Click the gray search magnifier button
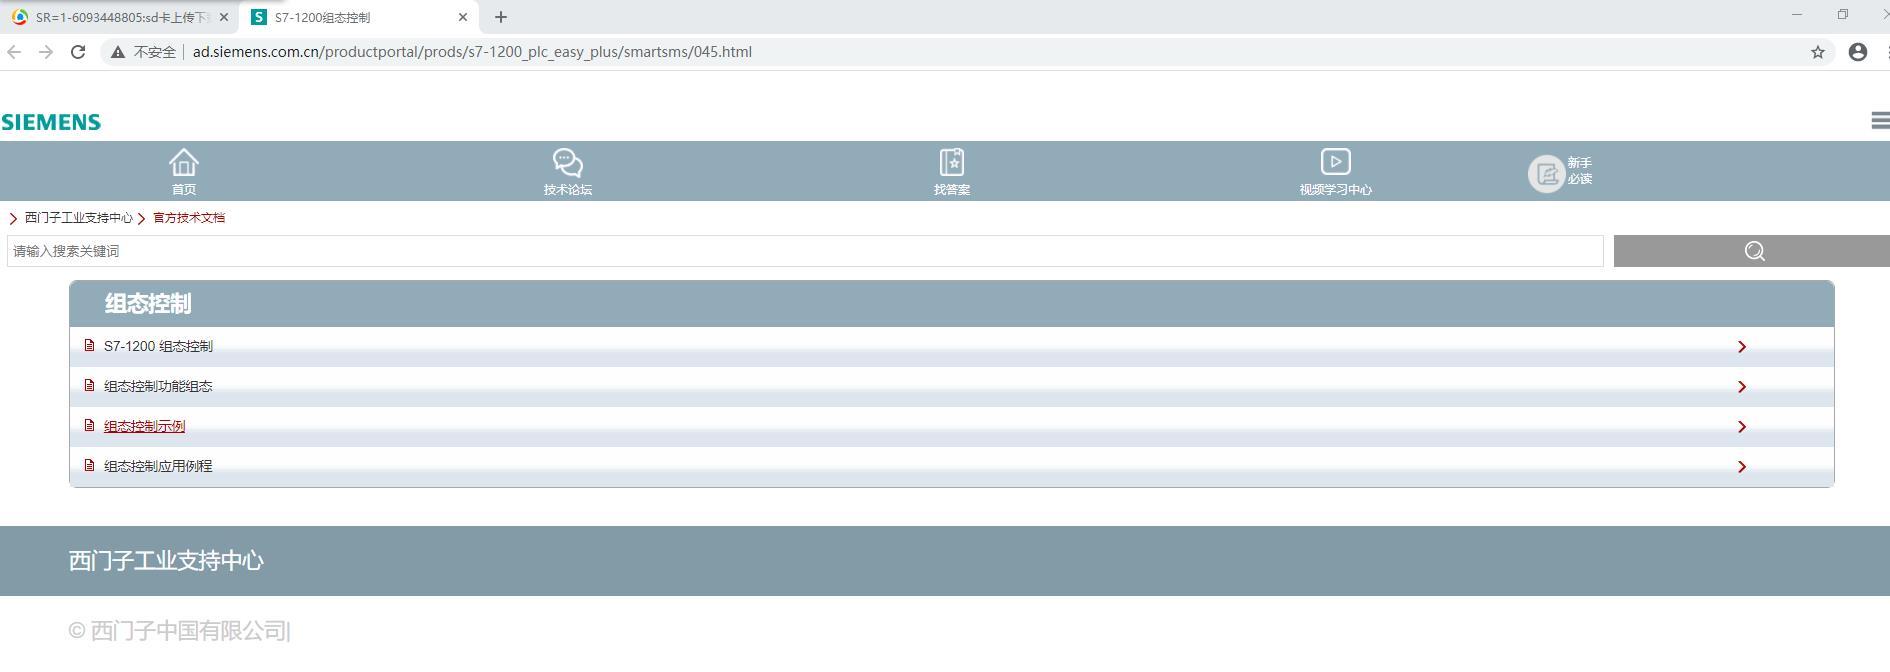1890x672 pixels. [x=1752, y=251]
